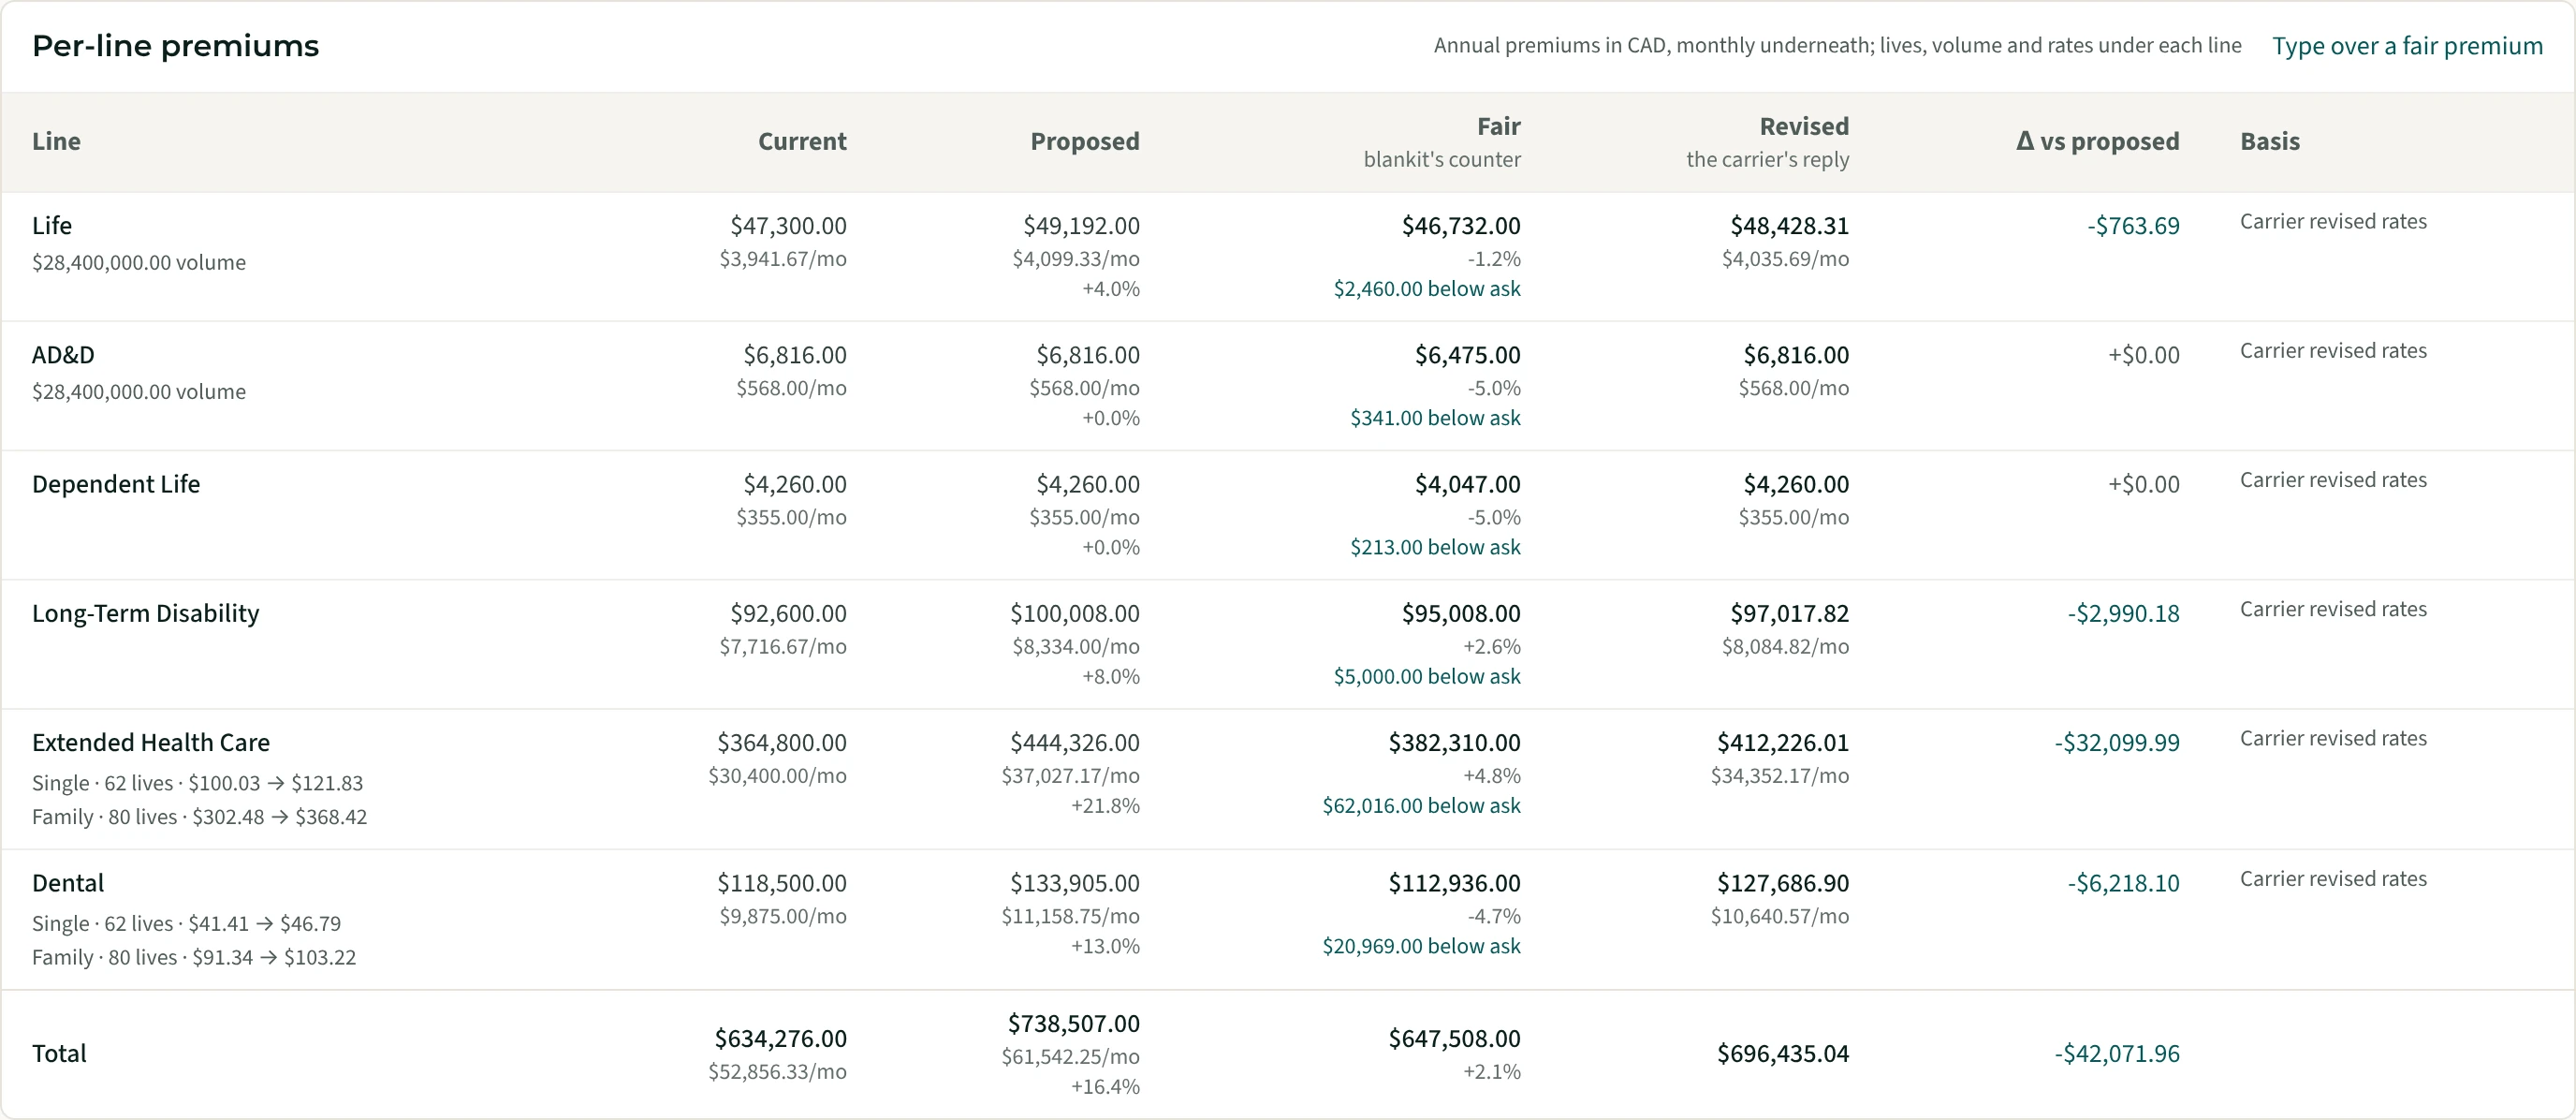The height and width of the screenshot is (1120, 2576).
Task: Click '$62,016.00 below ask' under Extended Health Care
Action: (x=1421, y=805)
